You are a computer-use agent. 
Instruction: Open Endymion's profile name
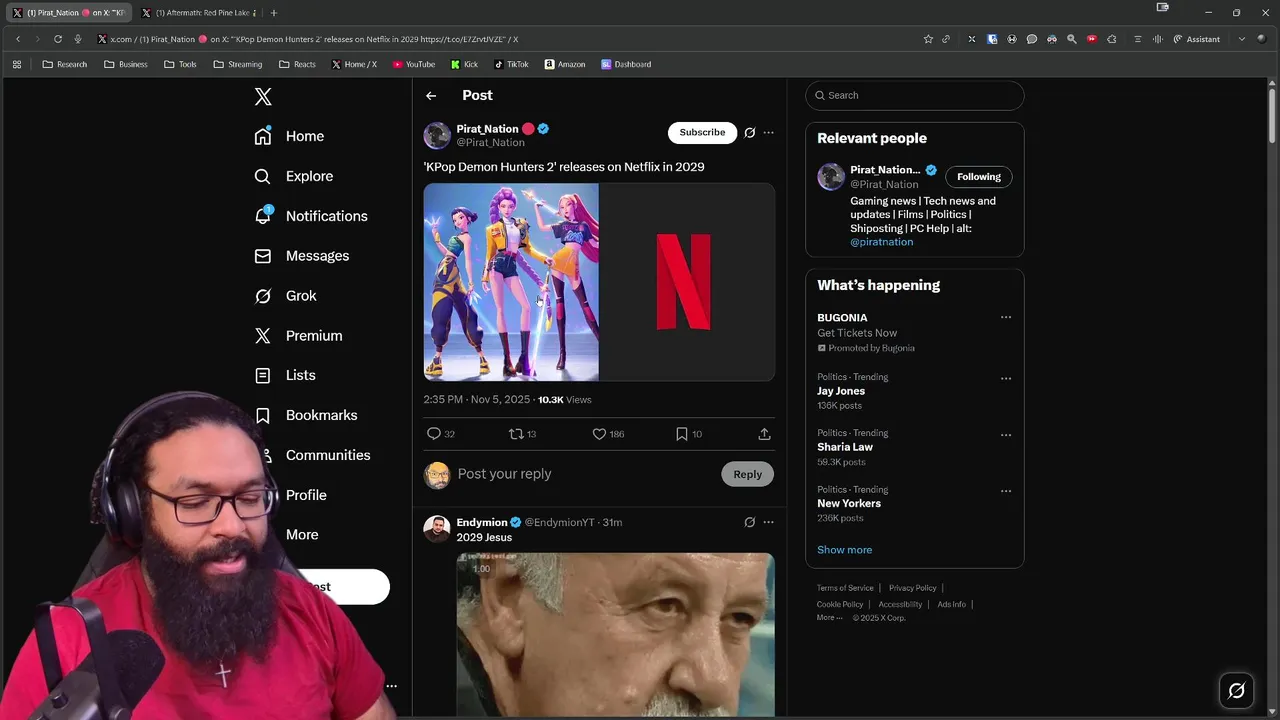[x=482, y=522]
